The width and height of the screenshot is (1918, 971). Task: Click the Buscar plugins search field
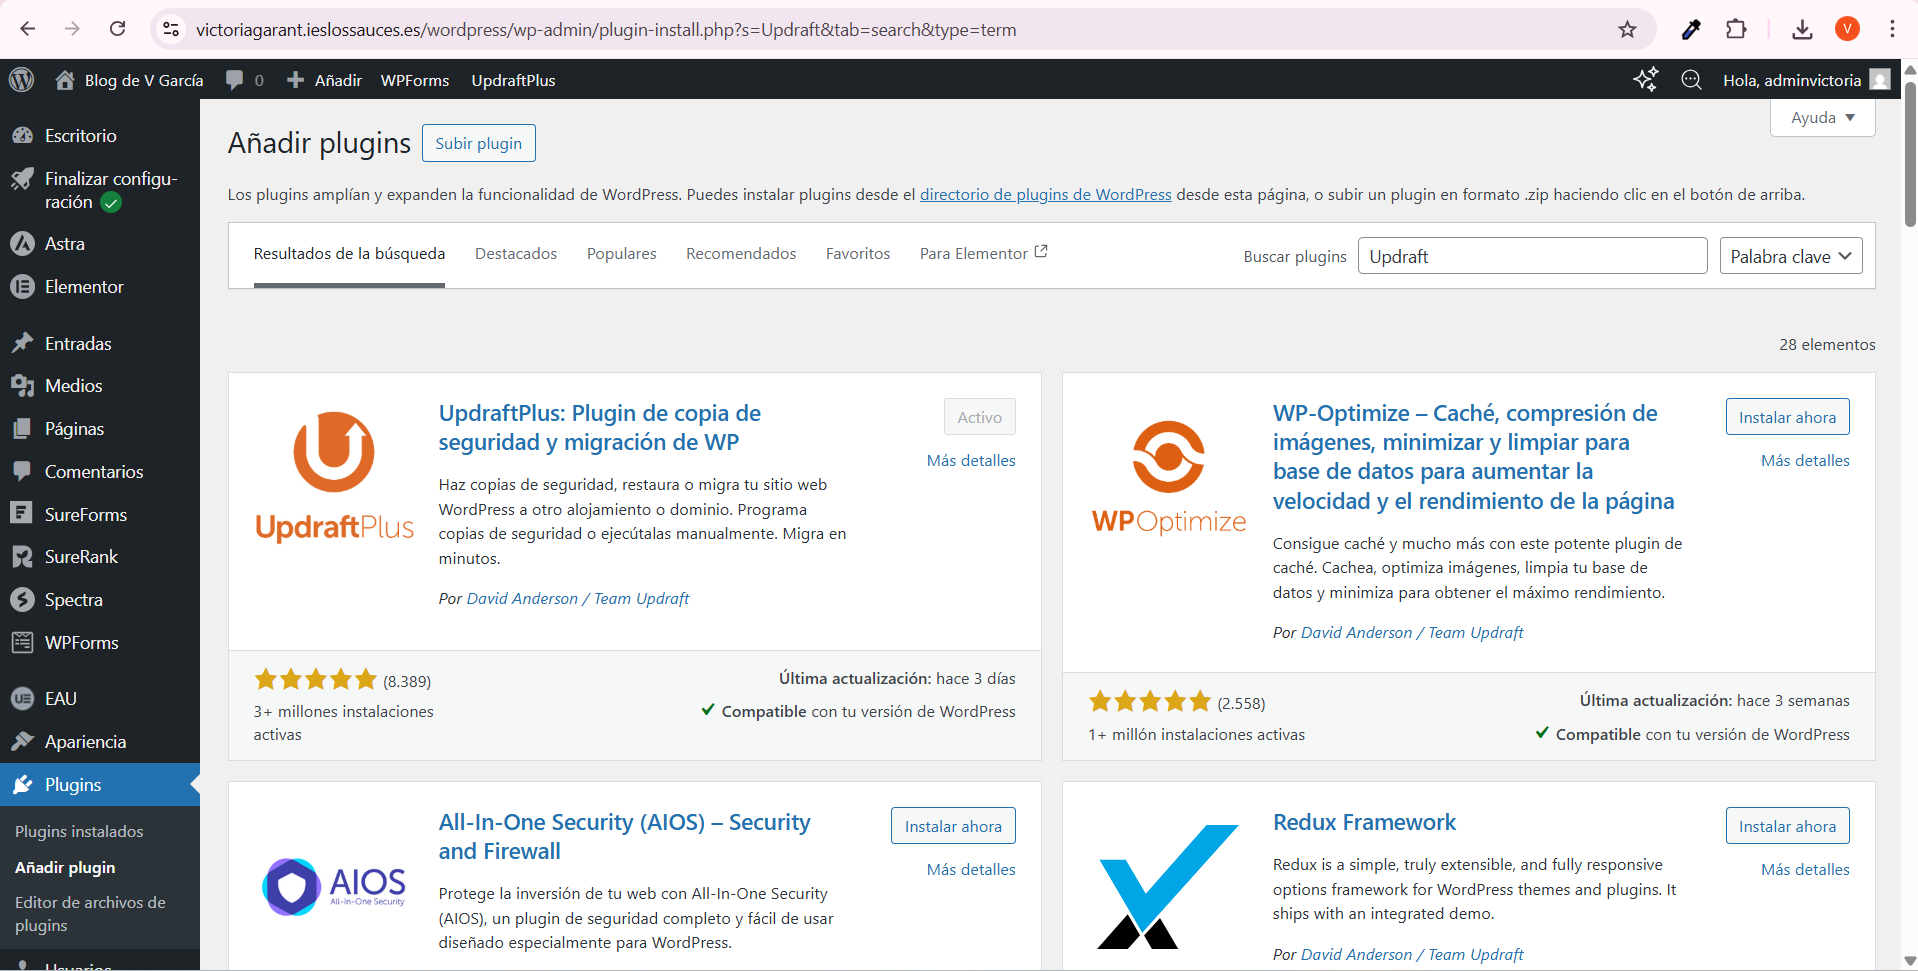tap(1531, 256)
